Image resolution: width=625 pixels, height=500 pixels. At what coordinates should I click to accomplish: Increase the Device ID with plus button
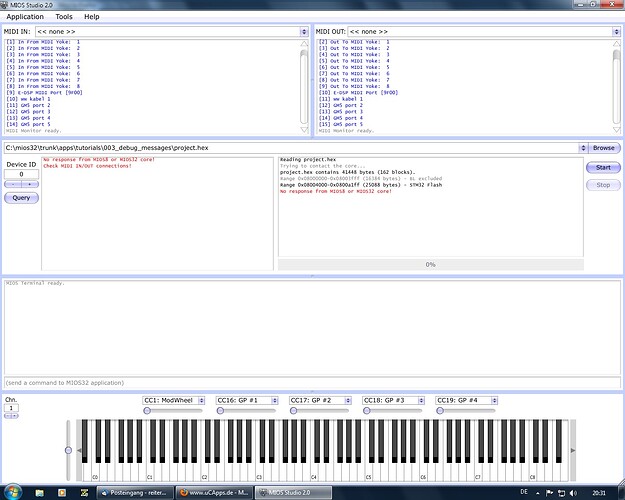30,184
